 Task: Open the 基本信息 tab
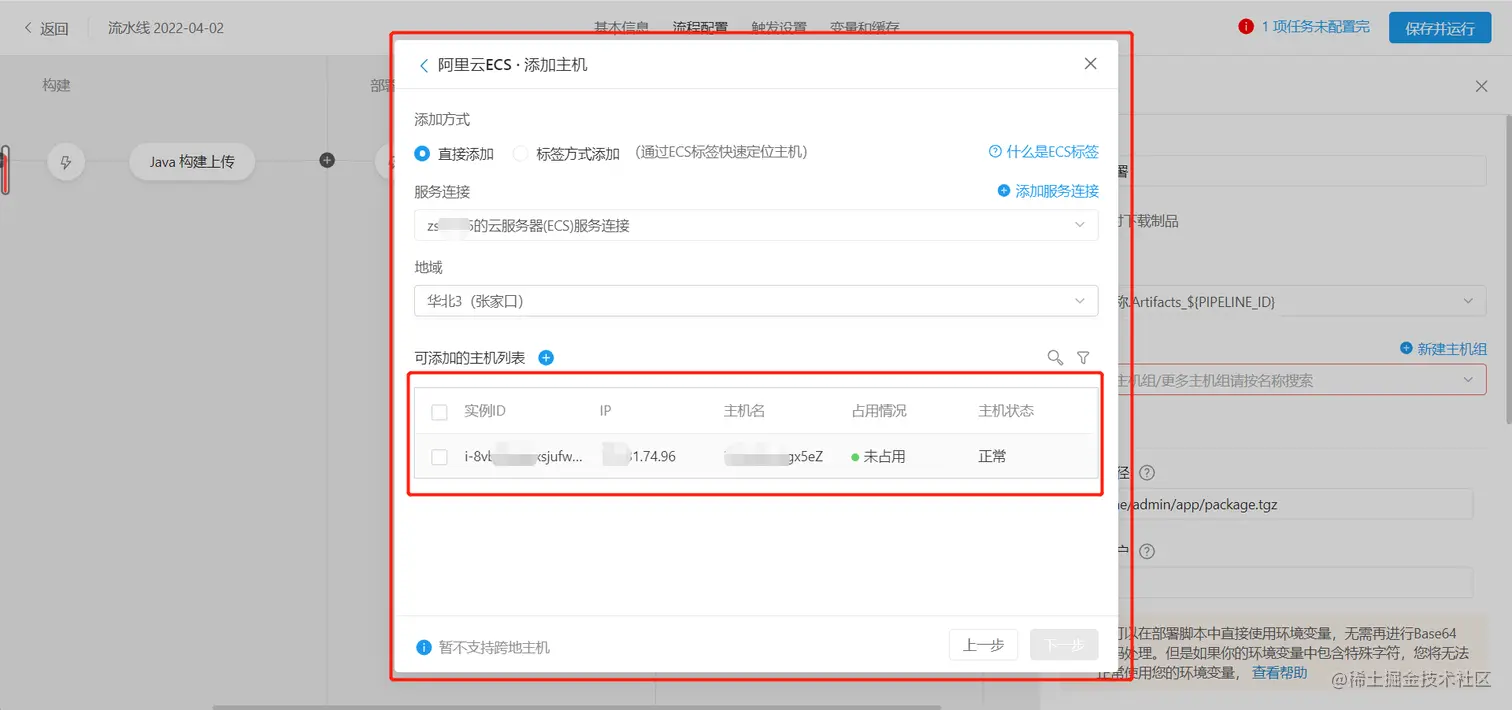621,27
